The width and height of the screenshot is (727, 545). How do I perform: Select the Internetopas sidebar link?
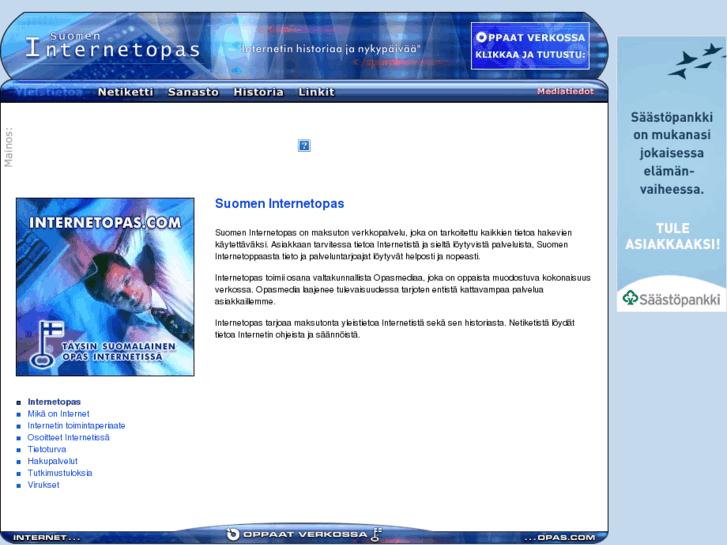(54, 402)
